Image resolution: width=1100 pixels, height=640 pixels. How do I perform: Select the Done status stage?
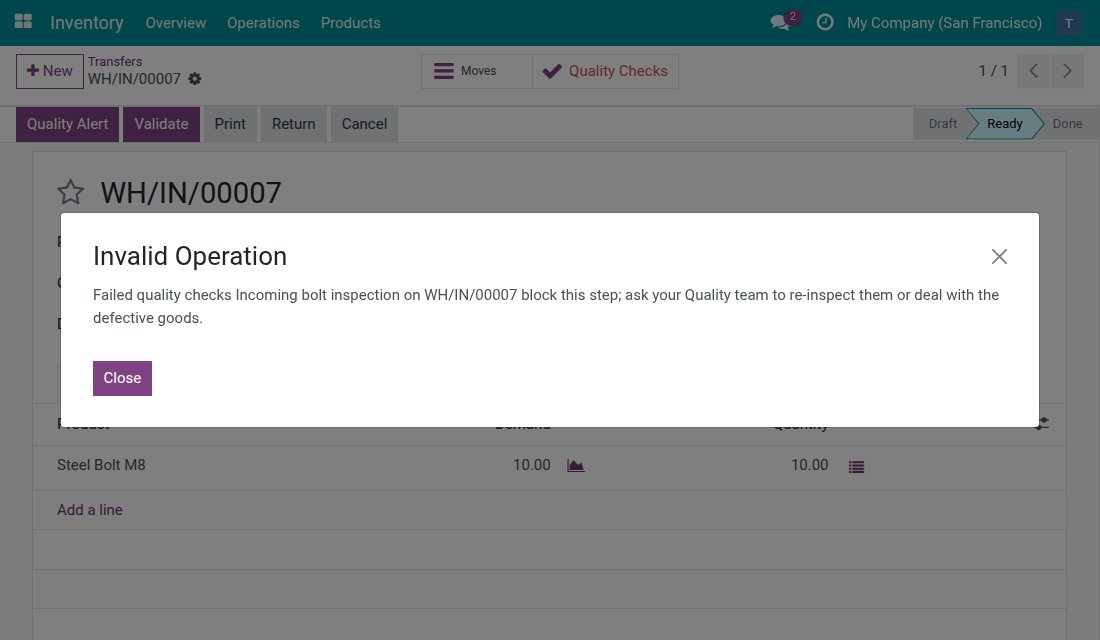pos(1067,124)
